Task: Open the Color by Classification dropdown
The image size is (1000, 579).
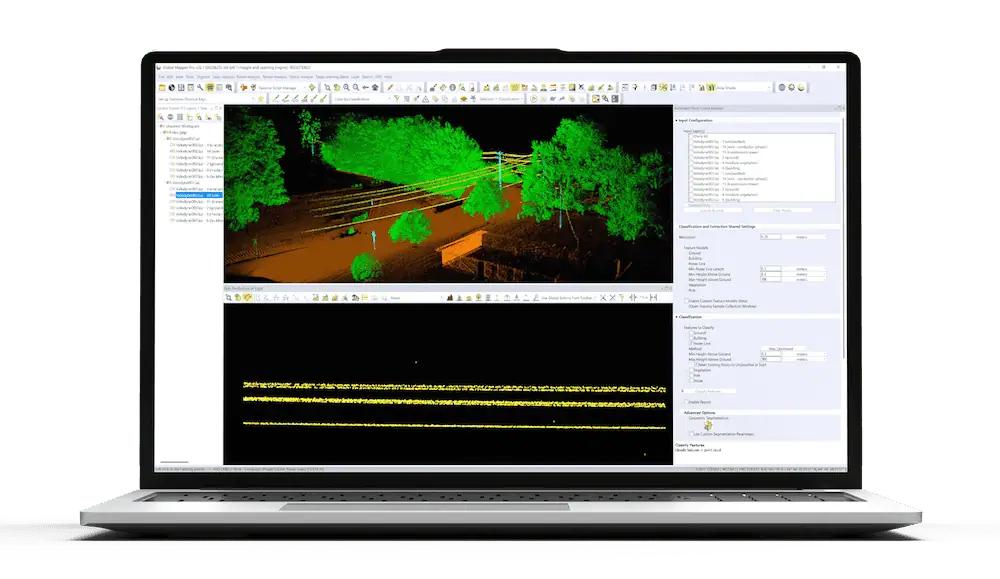Action: click(x=362, y=99)
